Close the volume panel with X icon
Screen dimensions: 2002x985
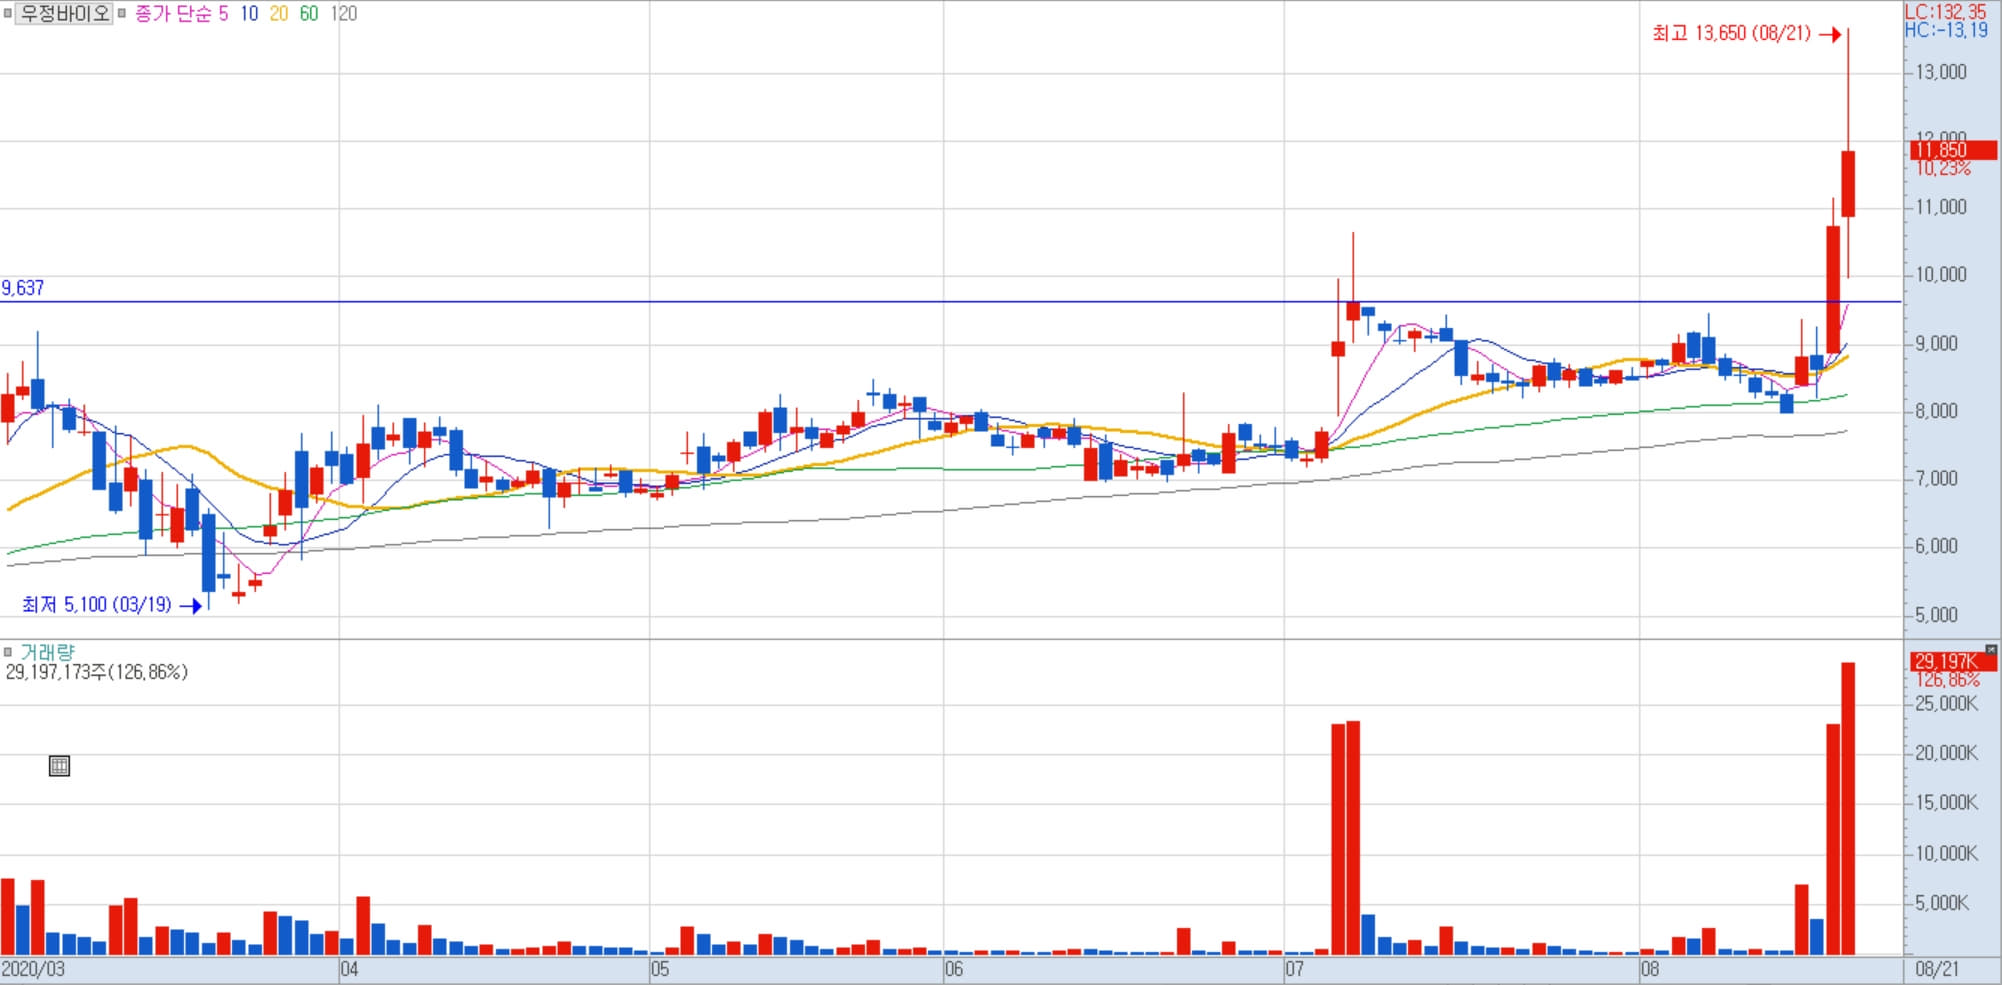pos(1991,650)
